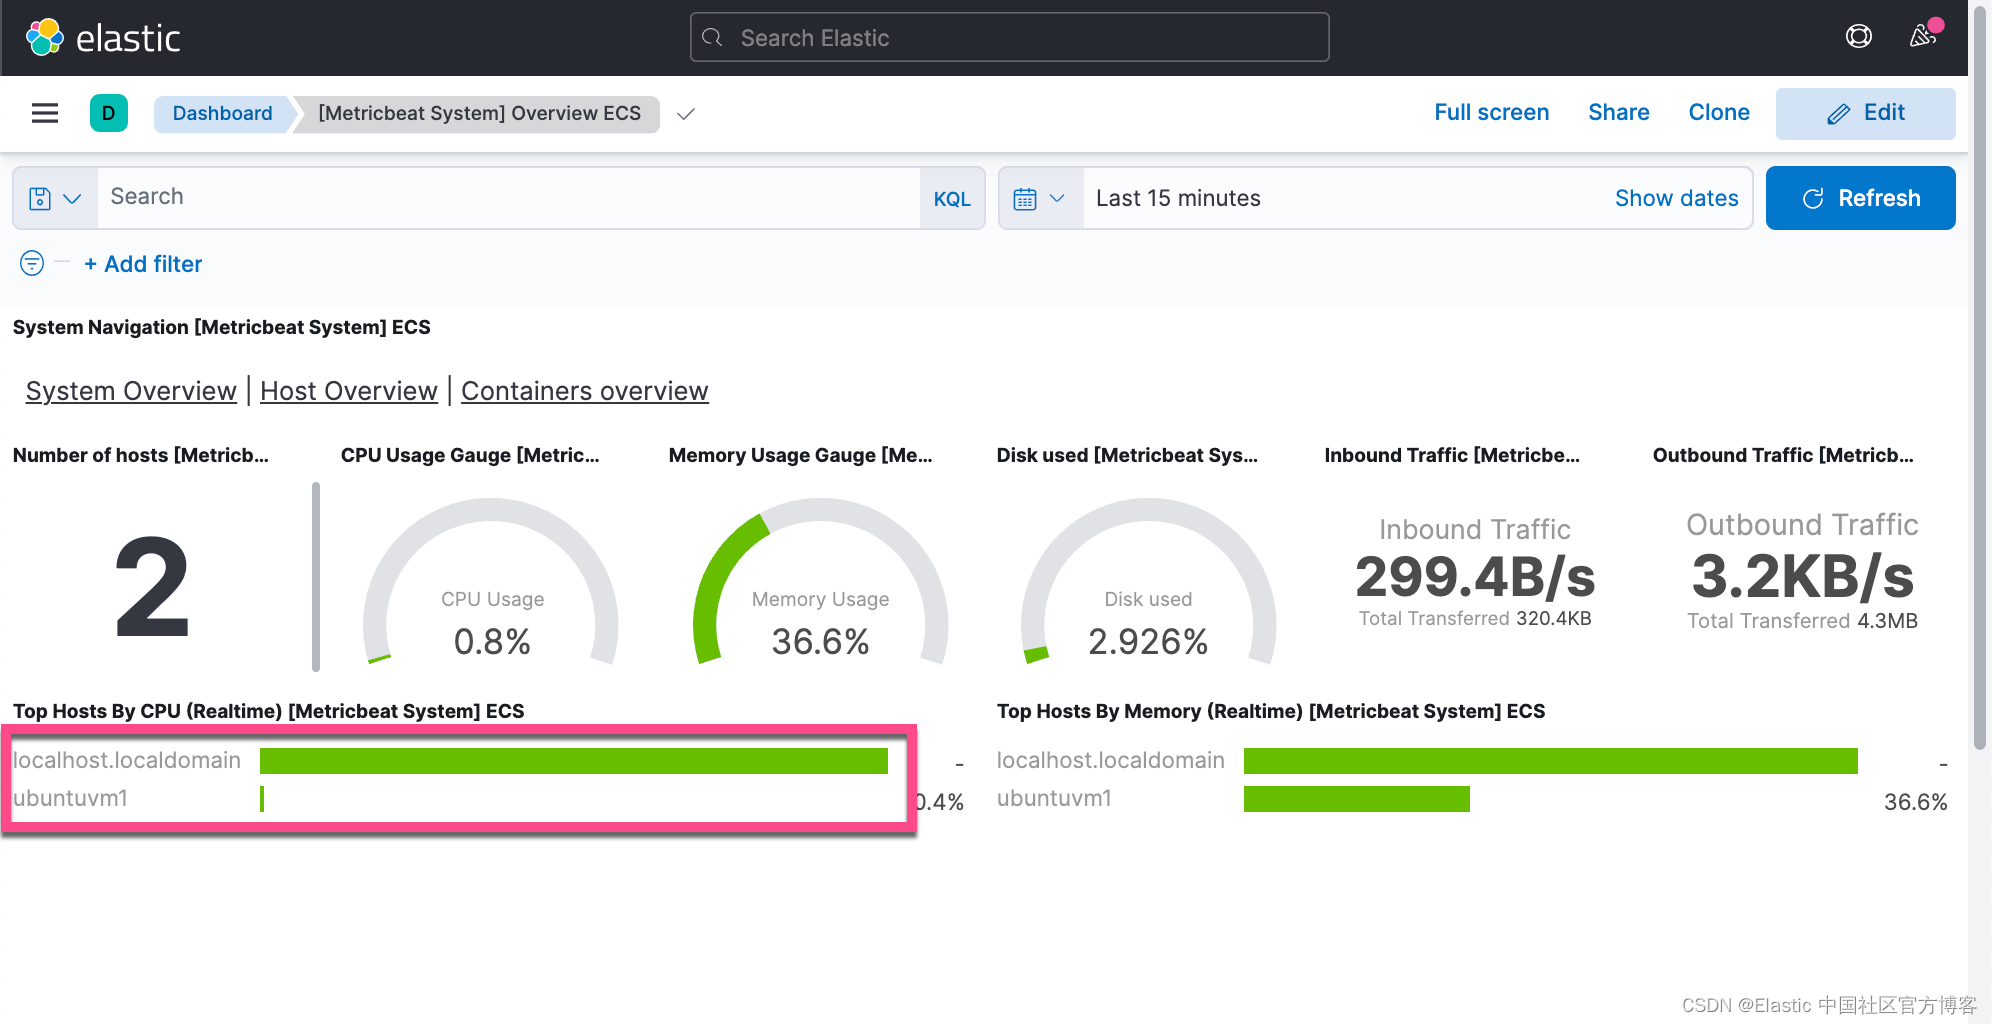
Task: Clone this dashboard
Action: click(1718, 113)
